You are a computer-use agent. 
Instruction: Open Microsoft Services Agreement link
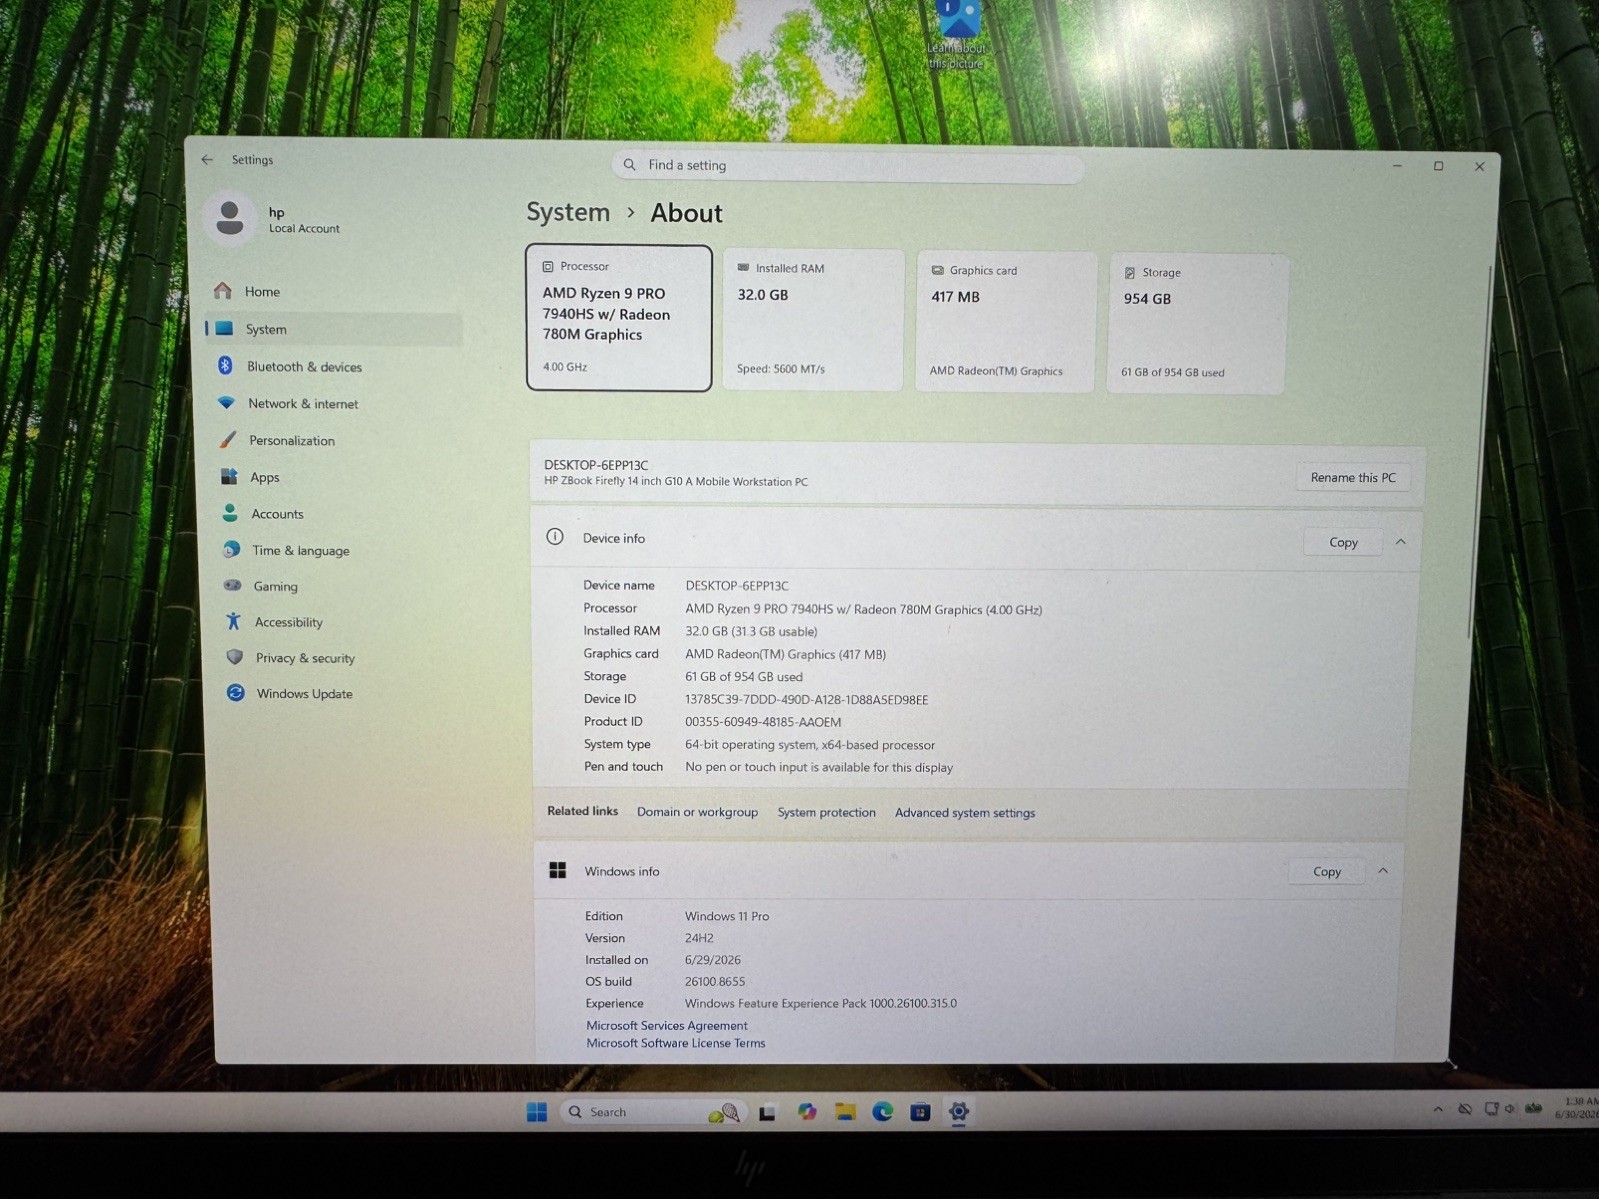[x=667, y=1025]
